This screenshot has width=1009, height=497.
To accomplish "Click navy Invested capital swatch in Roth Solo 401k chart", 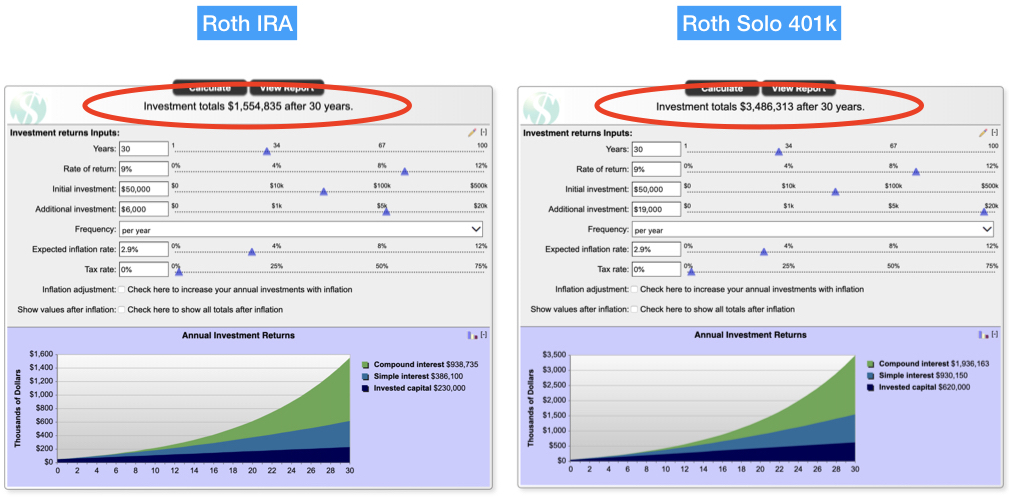I will pos(871,387).
